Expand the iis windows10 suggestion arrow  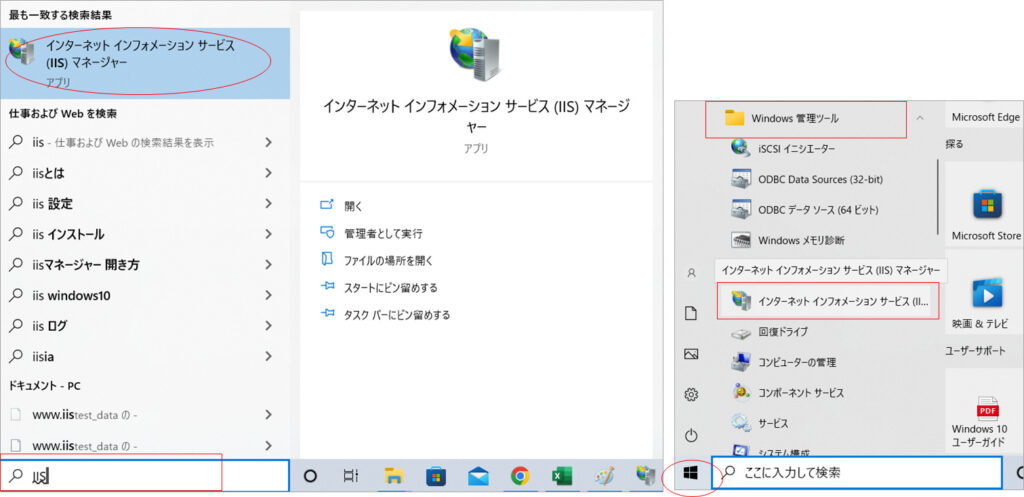pos(268,295)
